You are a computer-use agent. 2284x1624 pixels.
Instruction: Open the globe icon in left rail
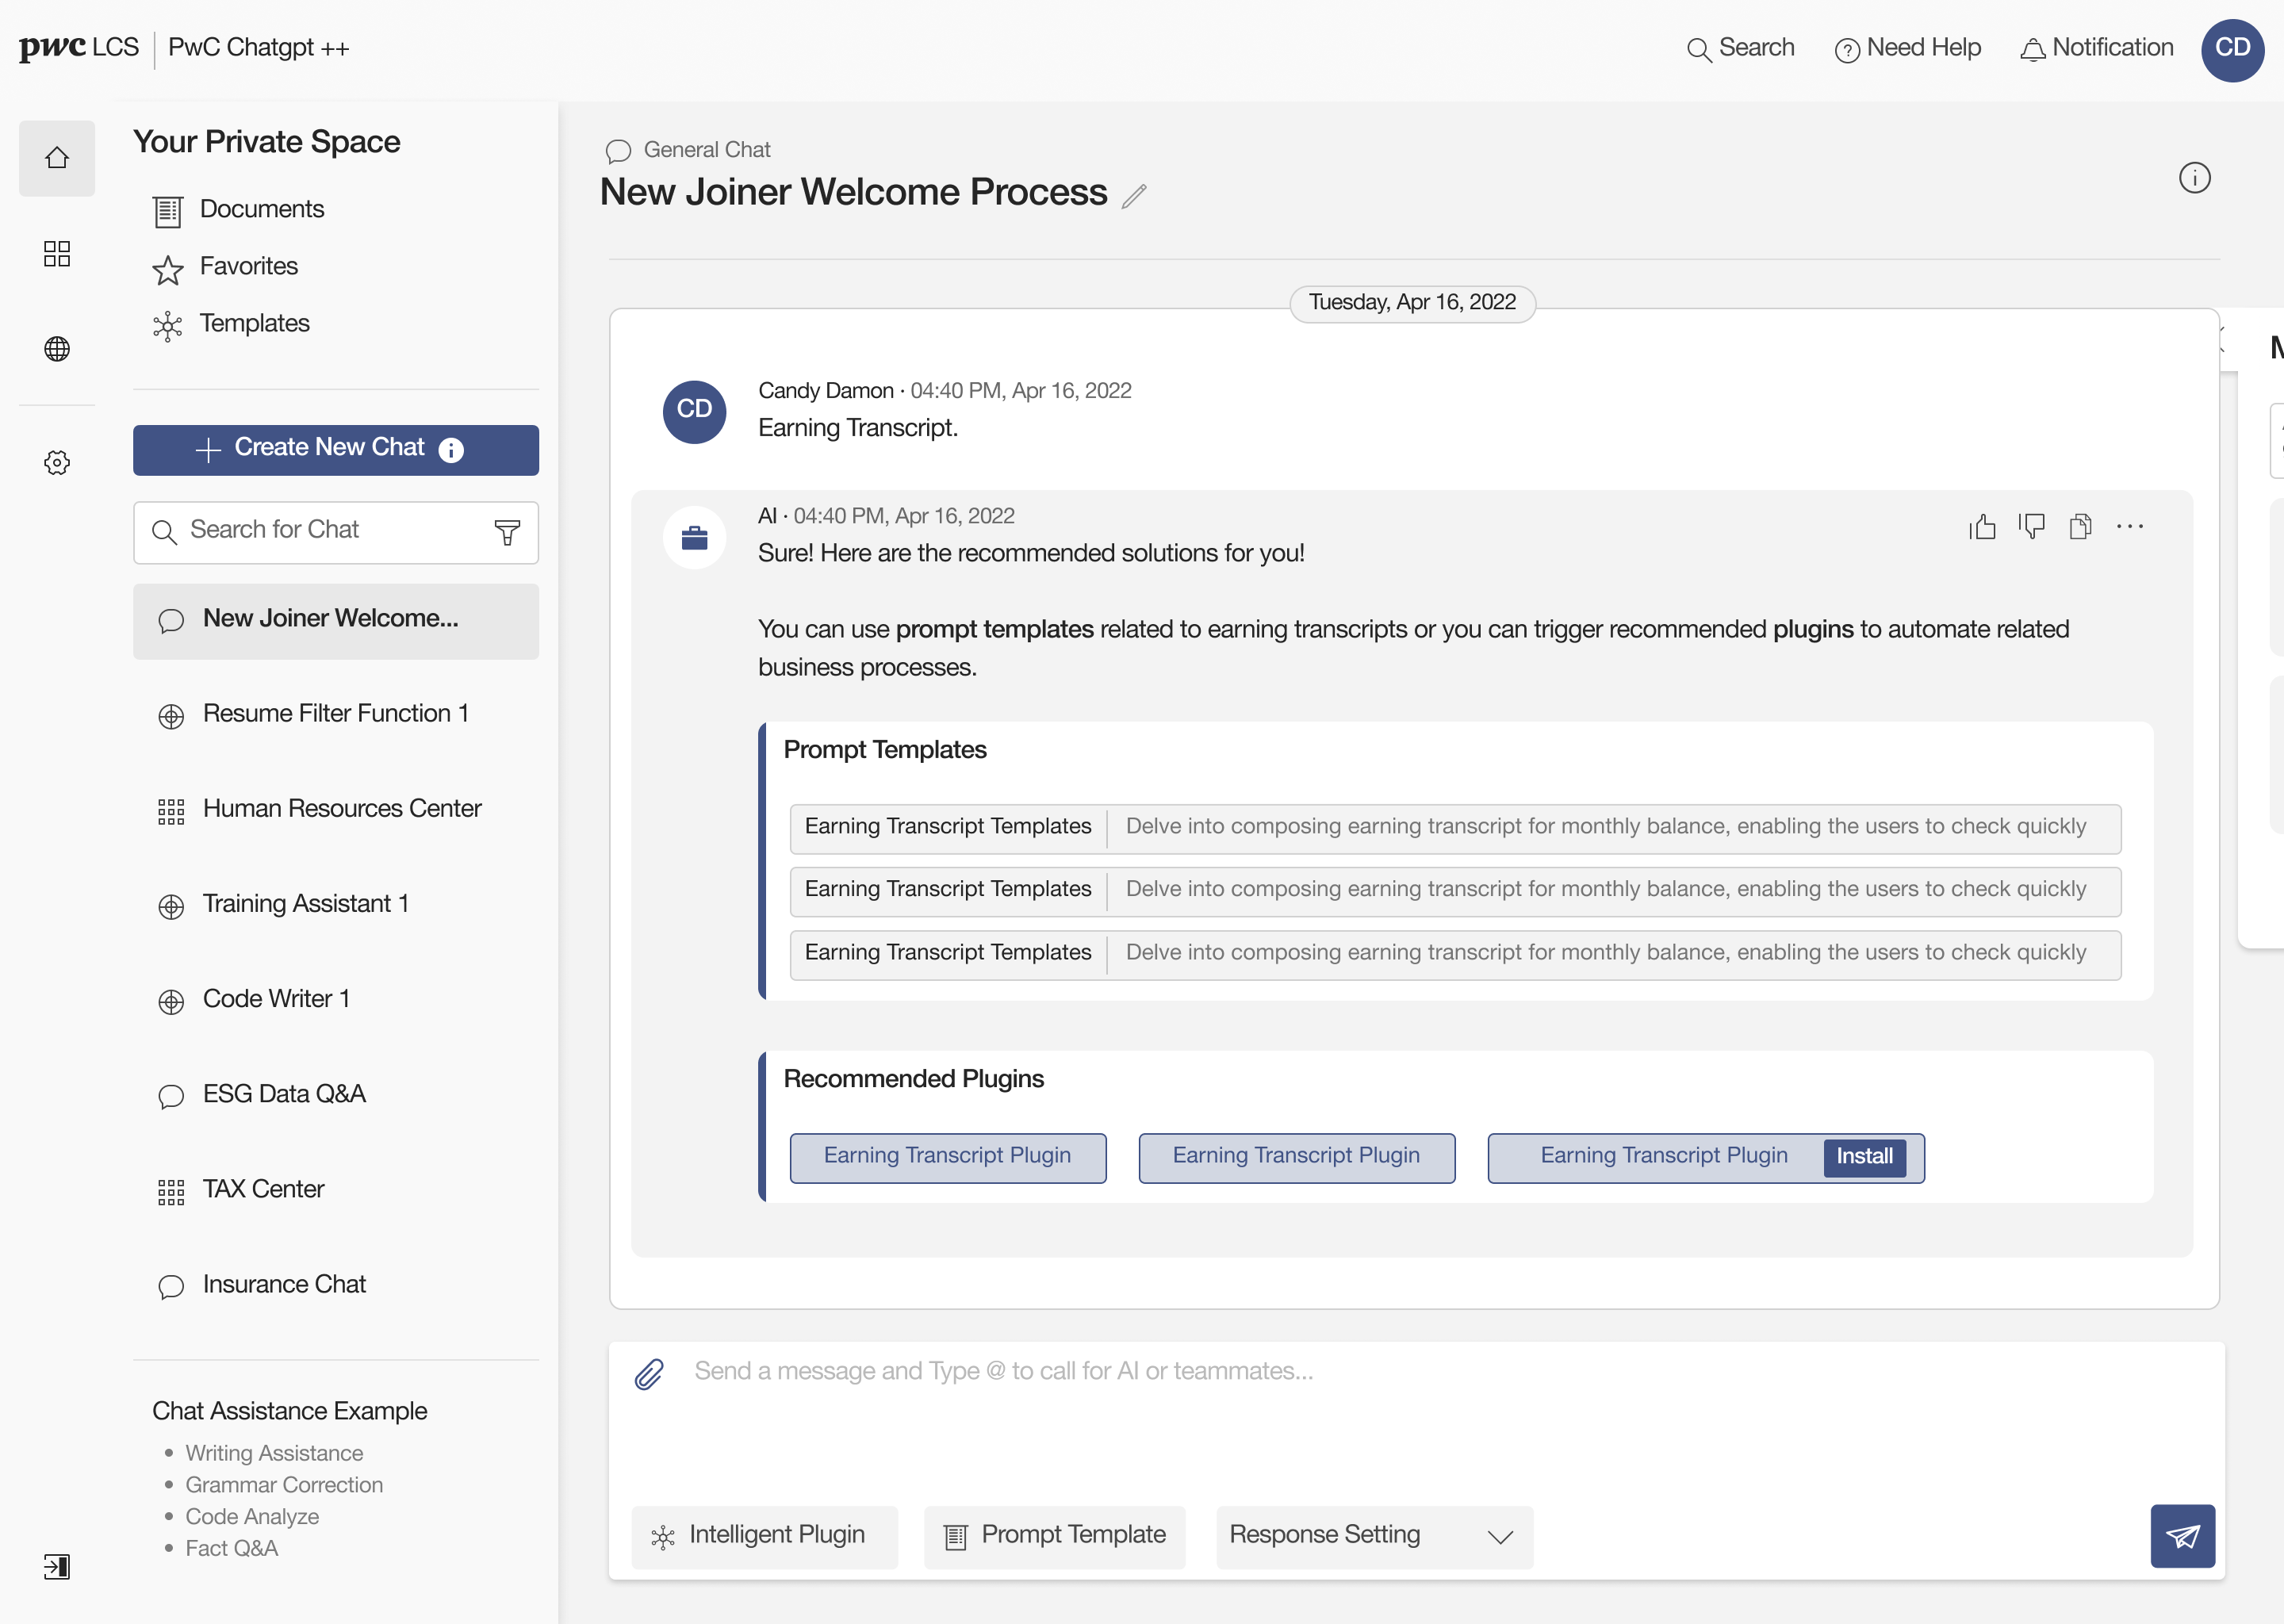click(57, 349)
